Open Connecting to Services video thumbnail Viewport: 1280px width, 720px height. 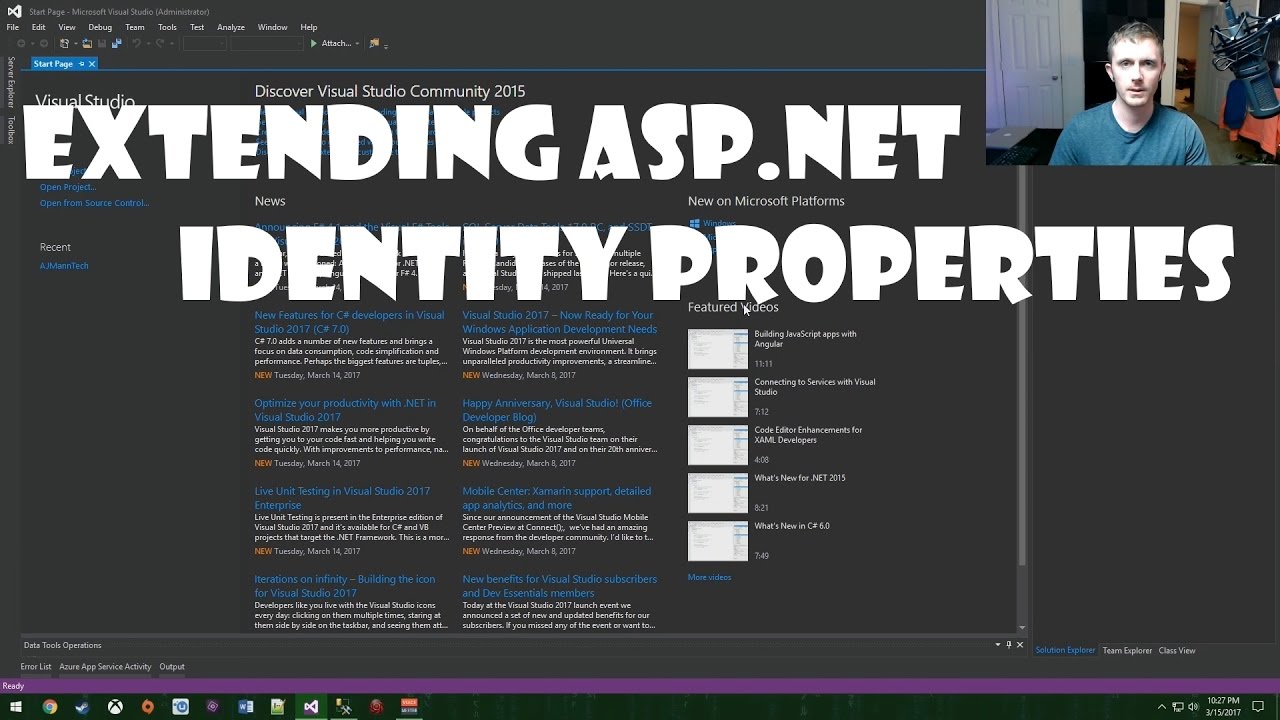(x=718, y=397)
